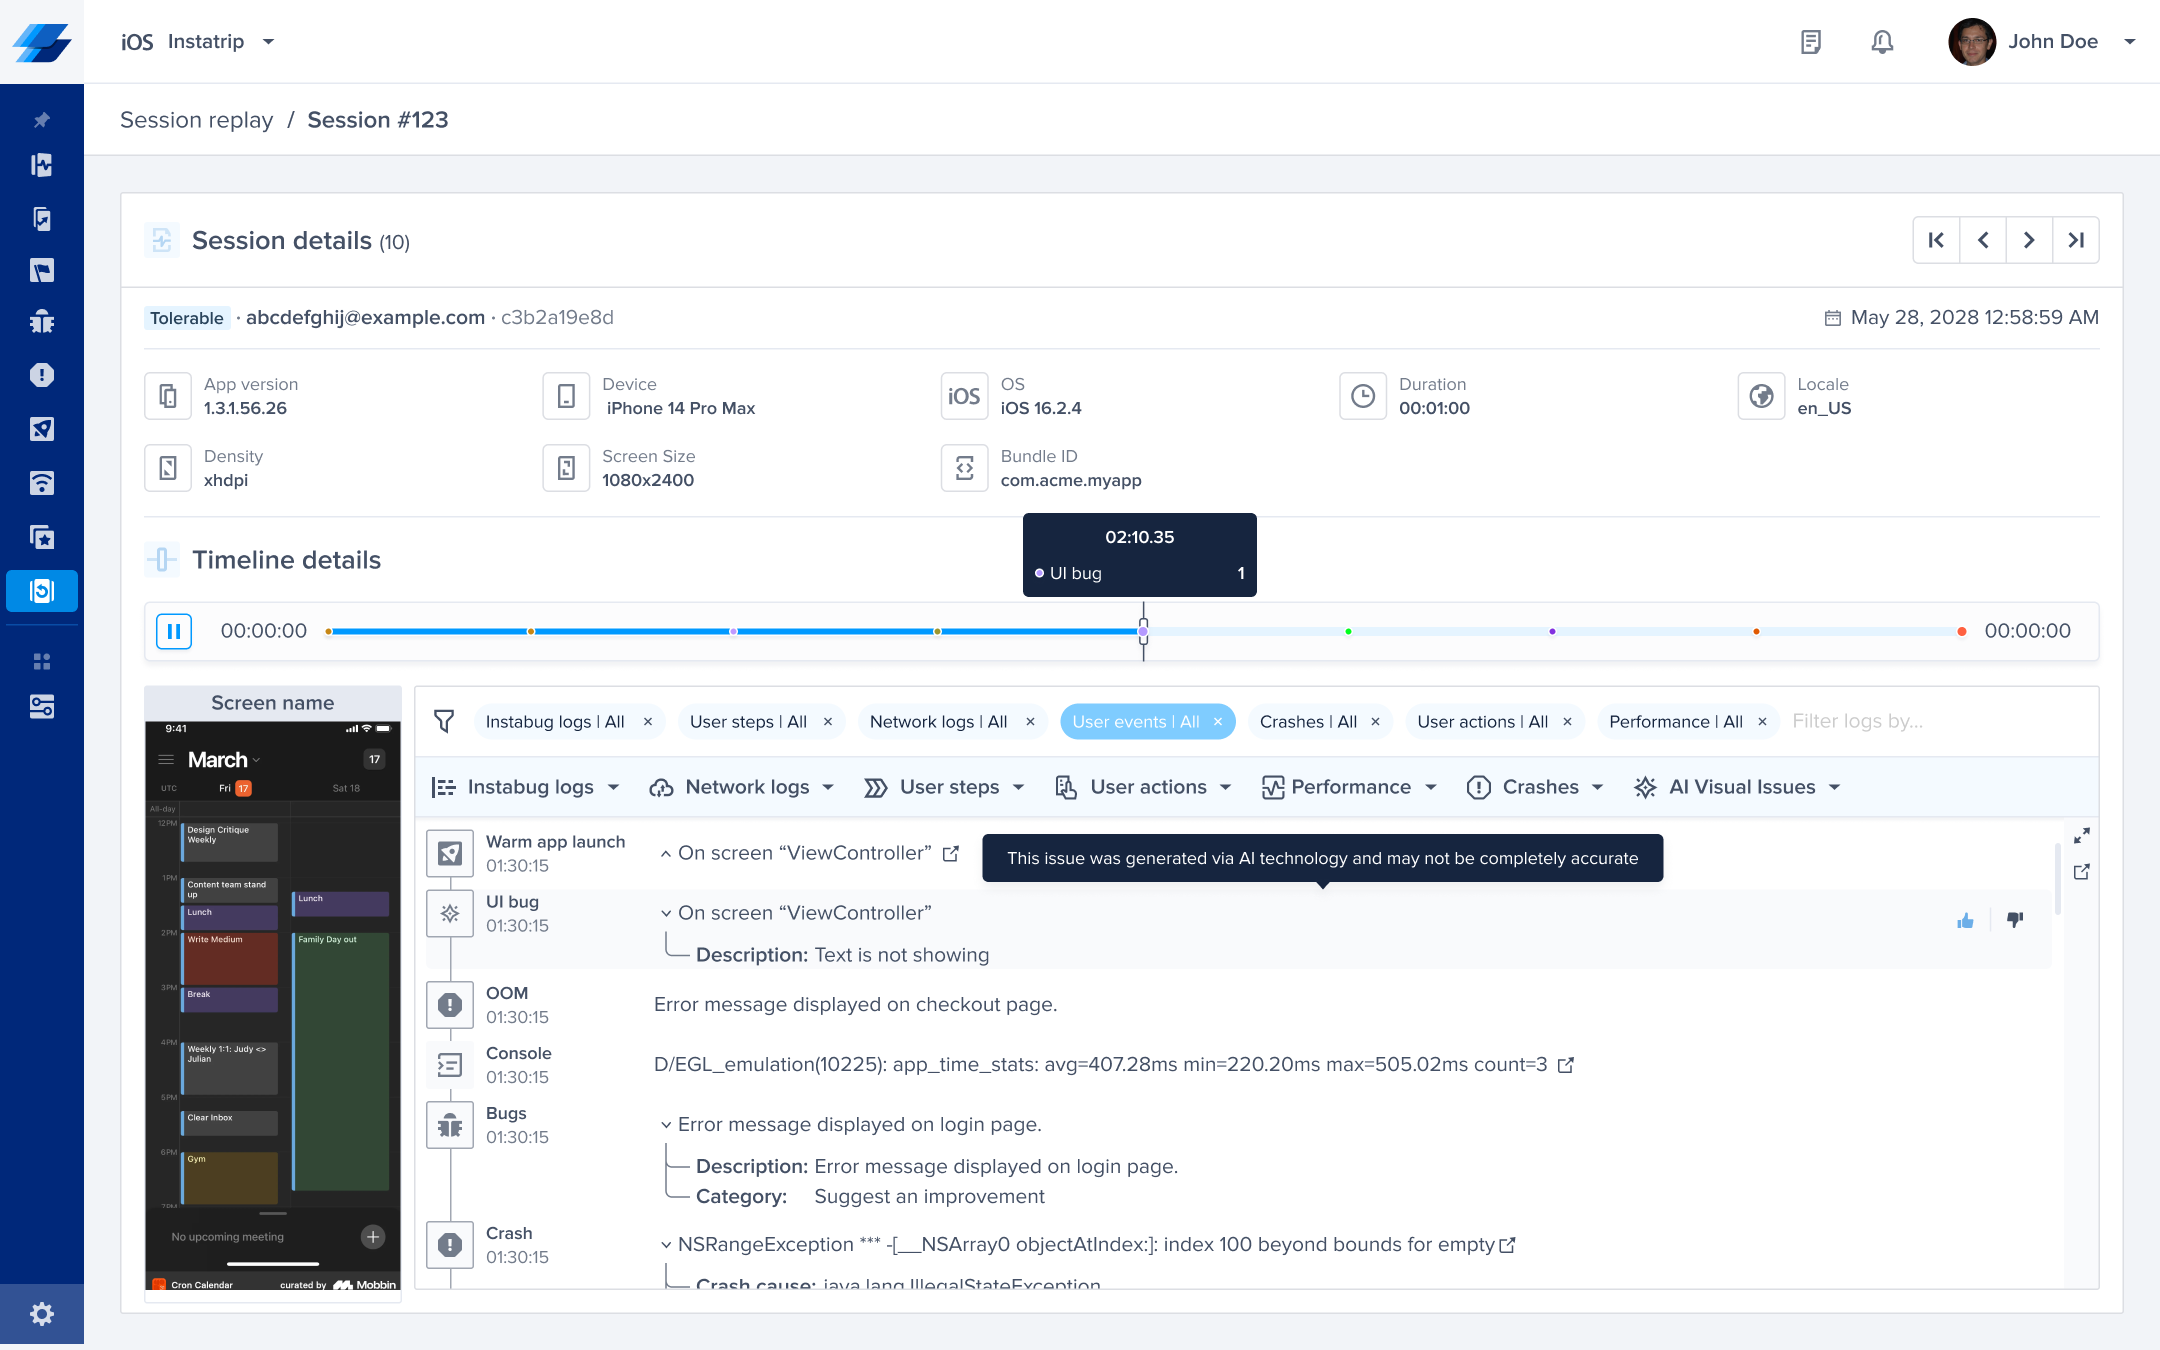Click the filter funnel icon
This screenshot has width=2160, height=1350.
click(x=444, y=721)
